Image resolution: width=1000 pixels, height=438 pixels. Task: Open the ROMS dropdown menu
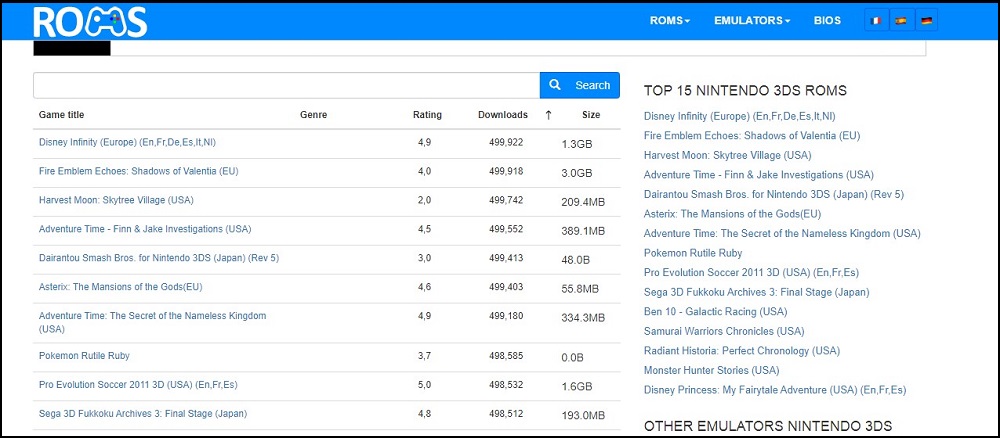pos(670,20)
